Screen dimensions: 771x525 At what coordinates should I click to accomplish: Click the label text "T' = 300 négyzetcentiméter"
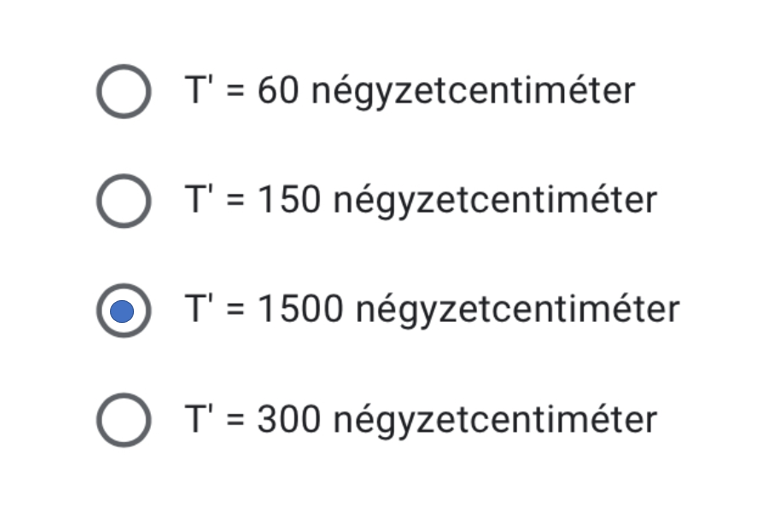point(420,420)
